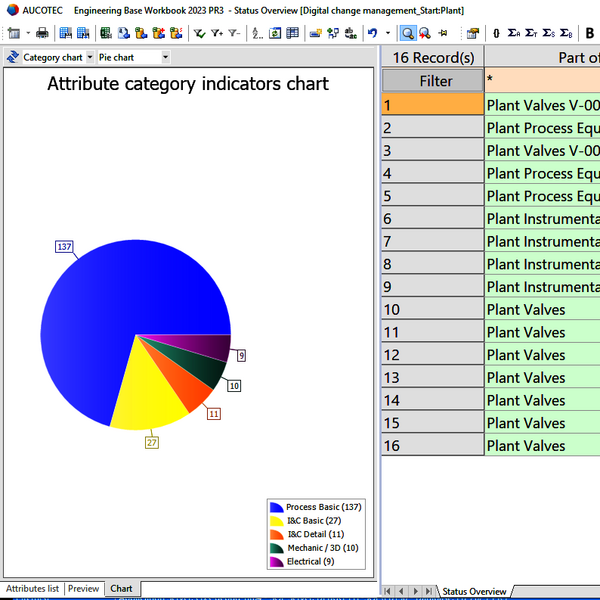Click the Filter row header button
The width and height of the screenshot is (600, 600).
435,81
